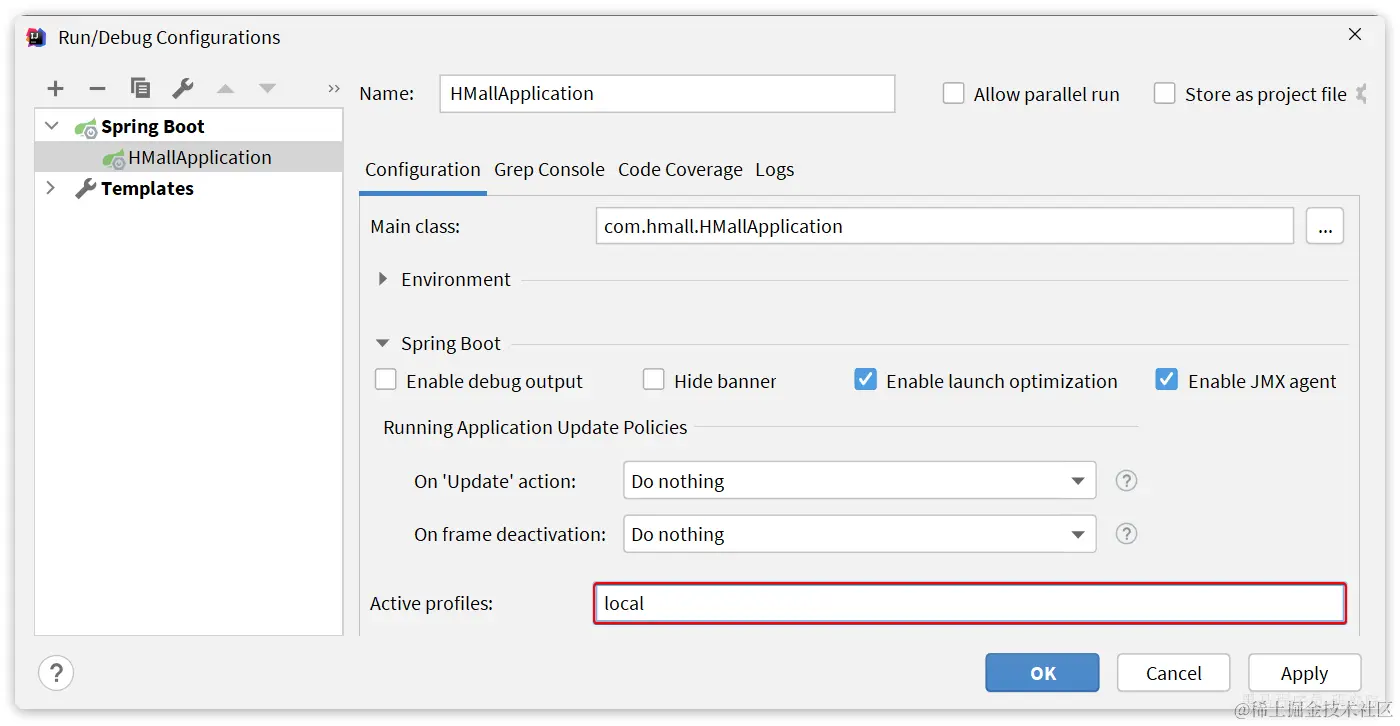Move configuration down arrow
The image size is (1400, 726).
point(267,89)
